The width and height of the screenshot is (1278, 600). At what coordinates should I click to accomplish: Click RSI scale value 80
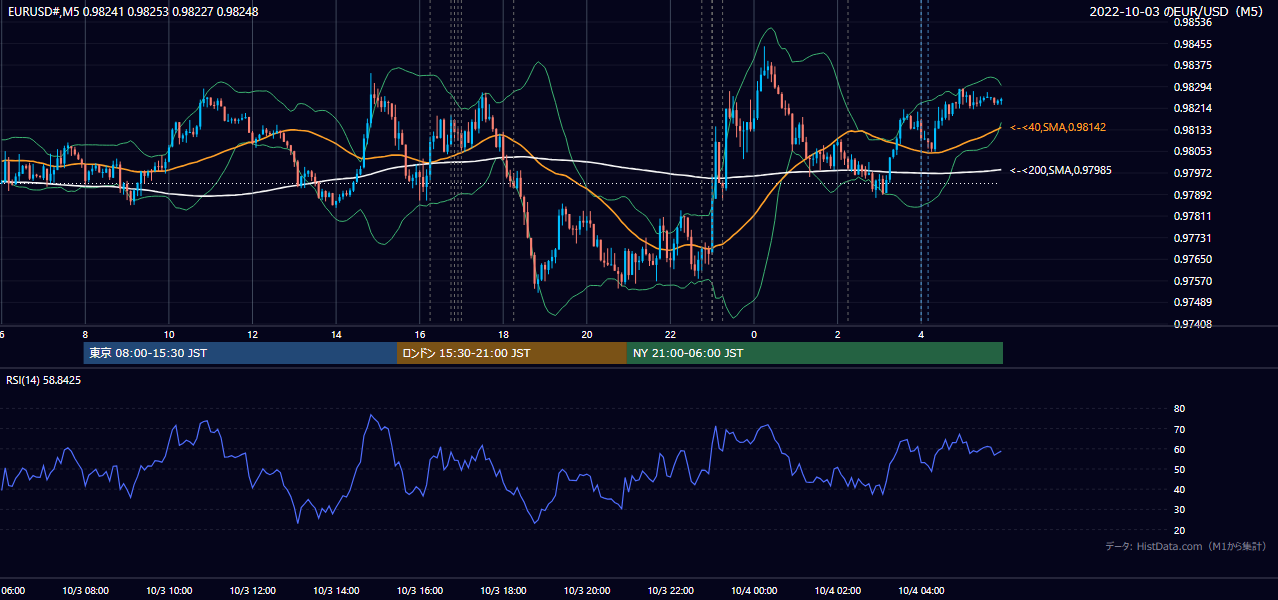[x=1179, y=409]
